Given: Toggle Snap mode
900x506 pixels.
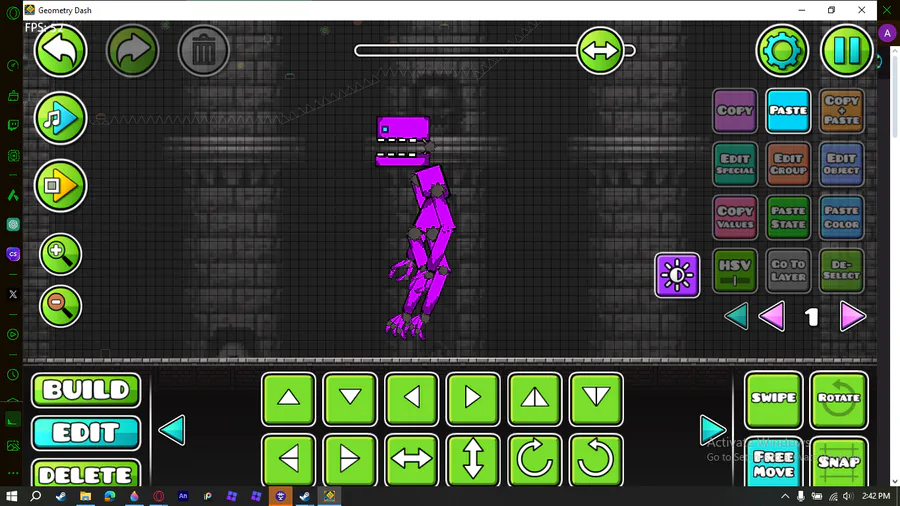Looking at the screenshot, I should [839, 462].
